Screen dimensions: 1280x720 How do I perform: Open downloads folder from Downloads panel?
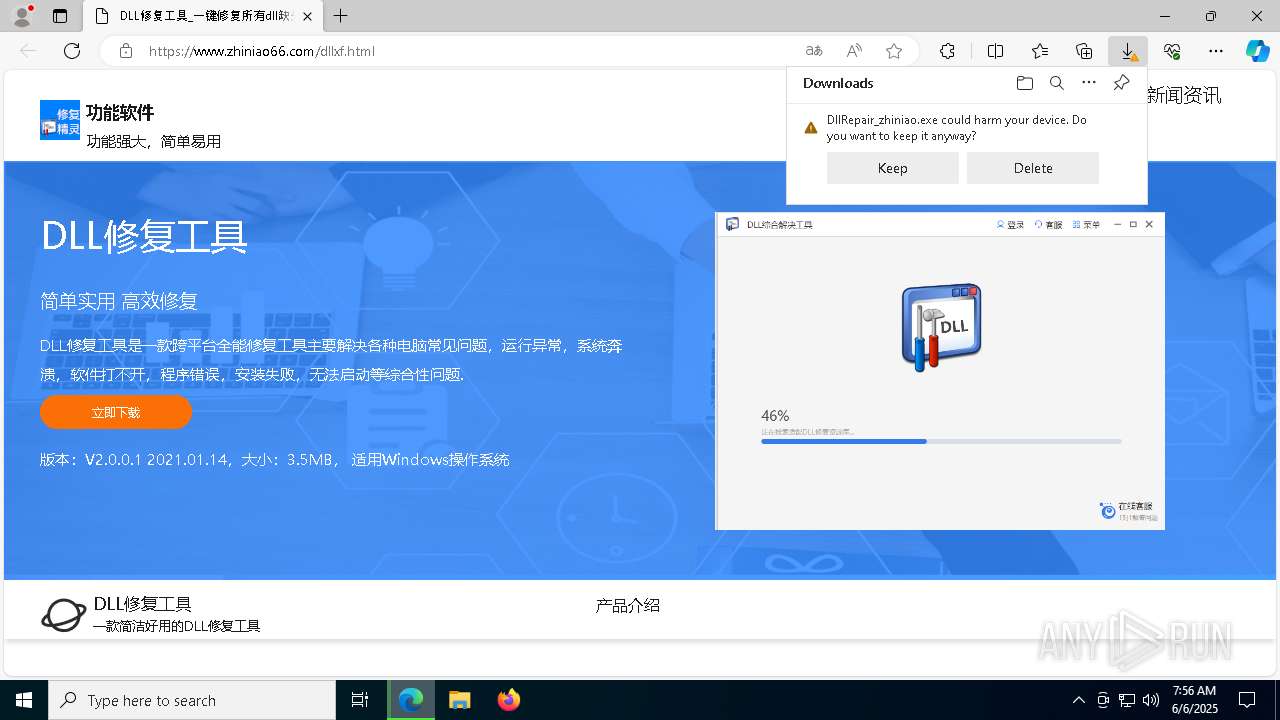[x=1025, y=83]
